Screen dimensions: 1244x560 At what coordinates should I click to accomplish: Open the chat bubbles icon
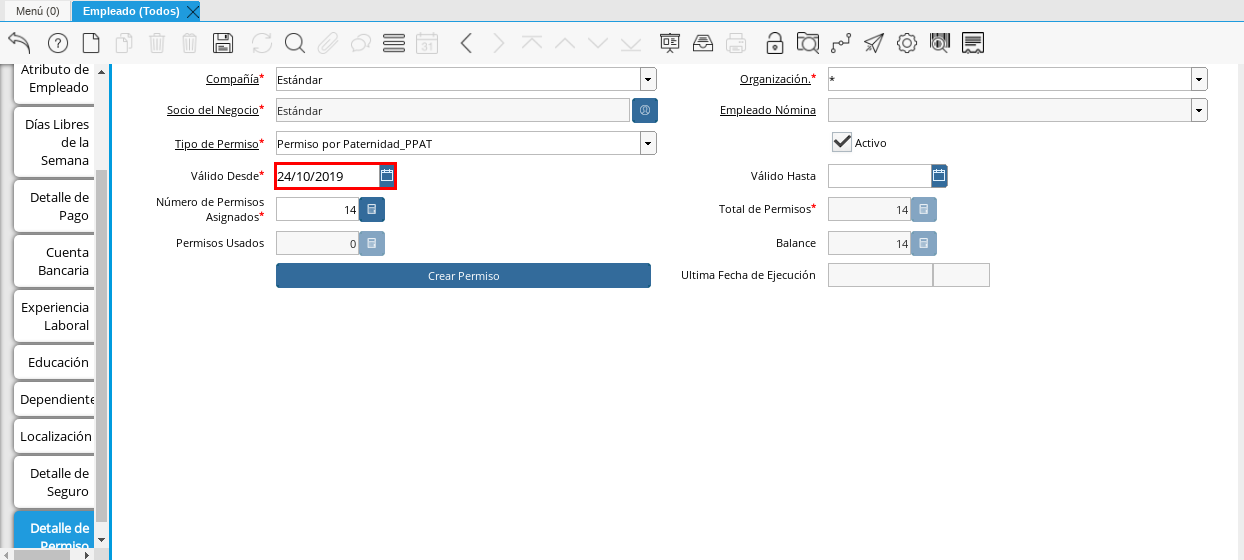(361, 43)
